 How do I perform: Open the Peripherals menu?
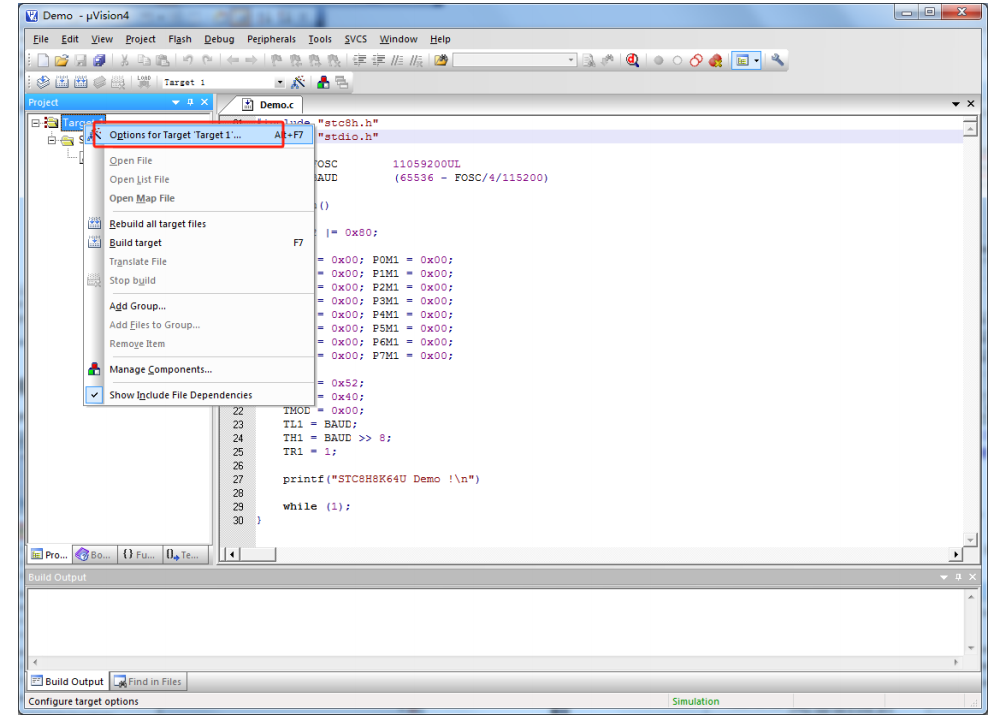271,39
